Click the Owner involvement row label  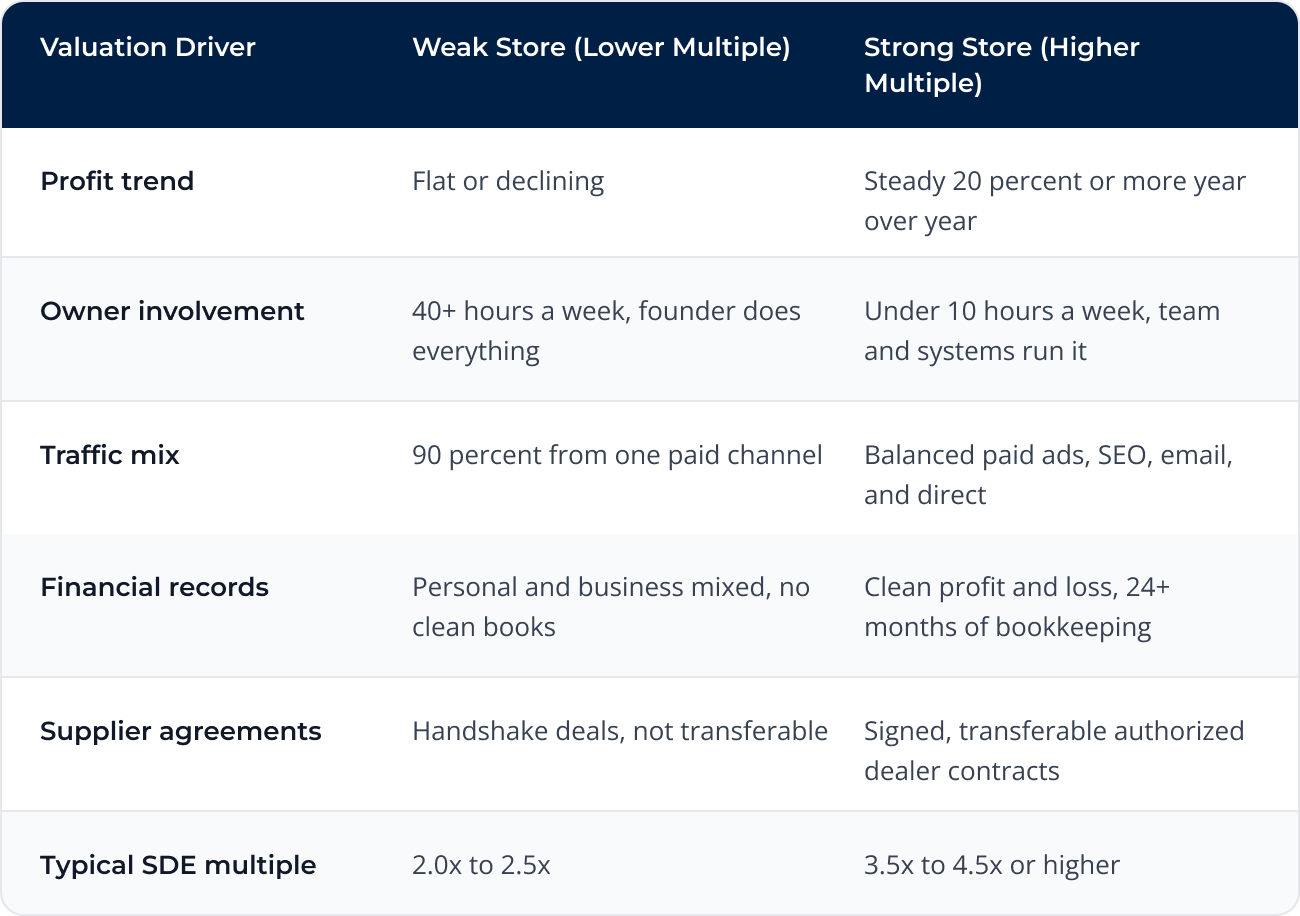pyautogui.click(x=172, y=311)
